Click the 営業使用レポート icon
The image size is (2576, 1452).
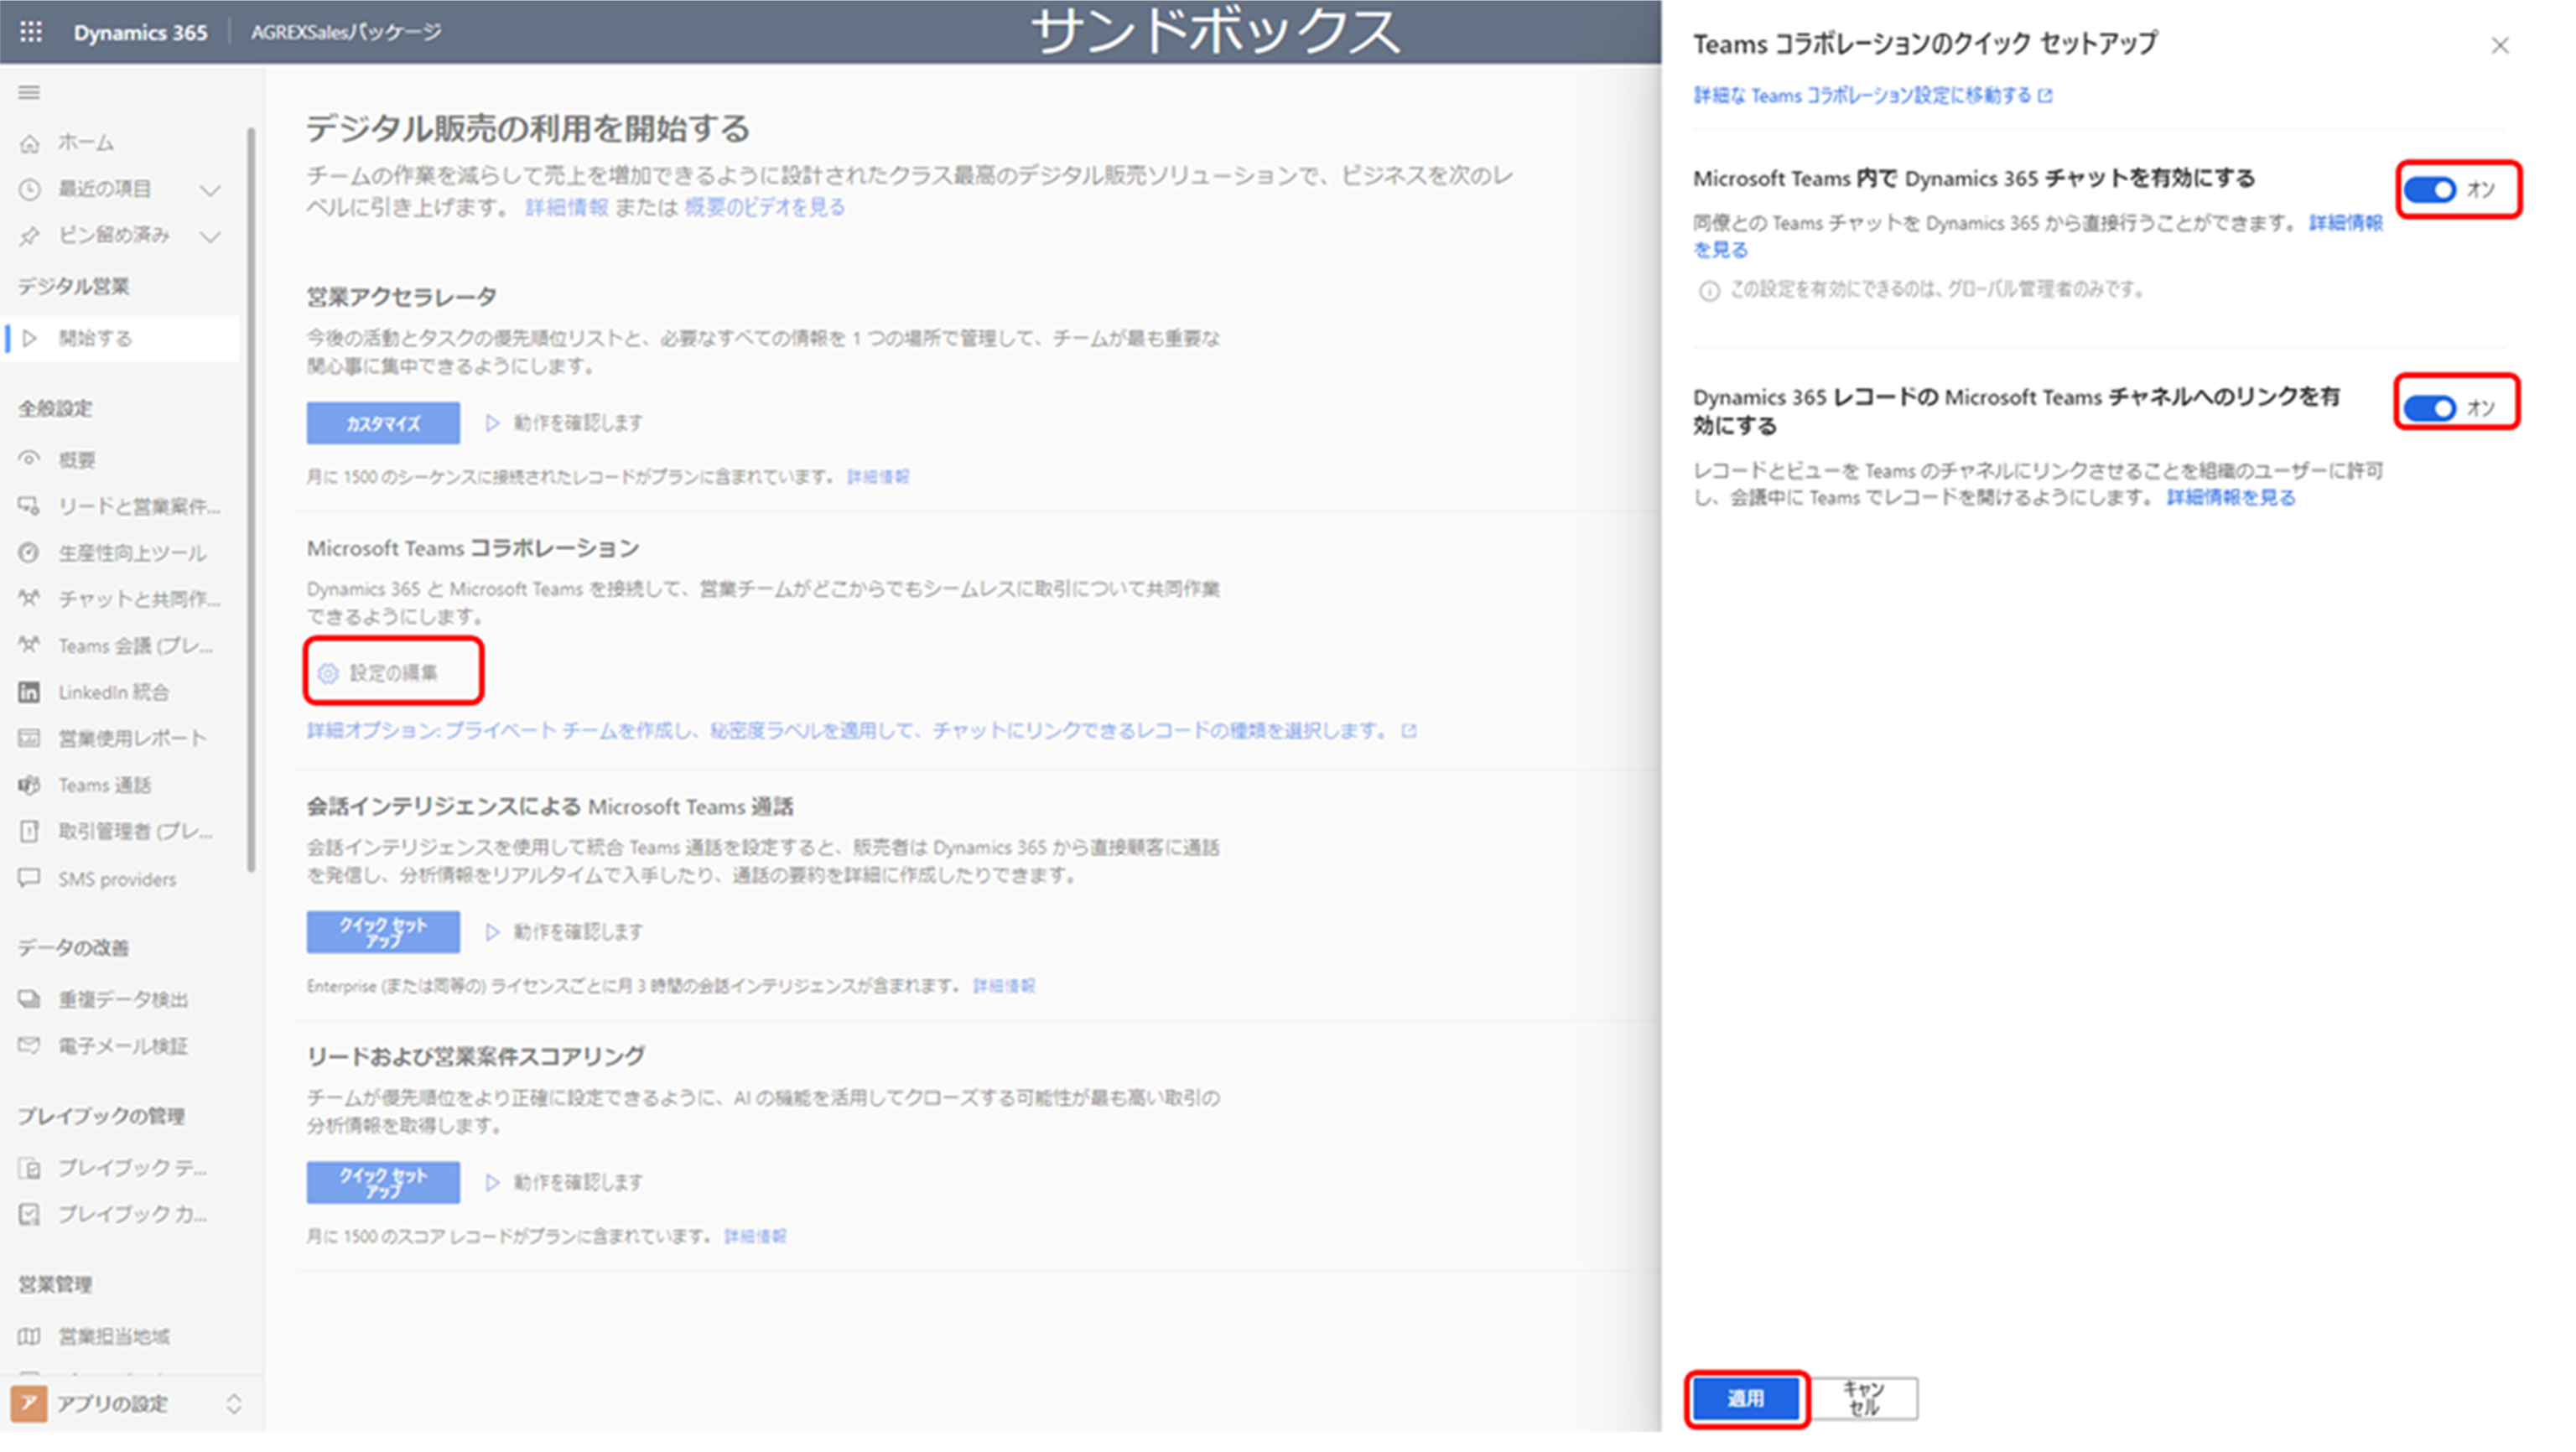point(30,738)
